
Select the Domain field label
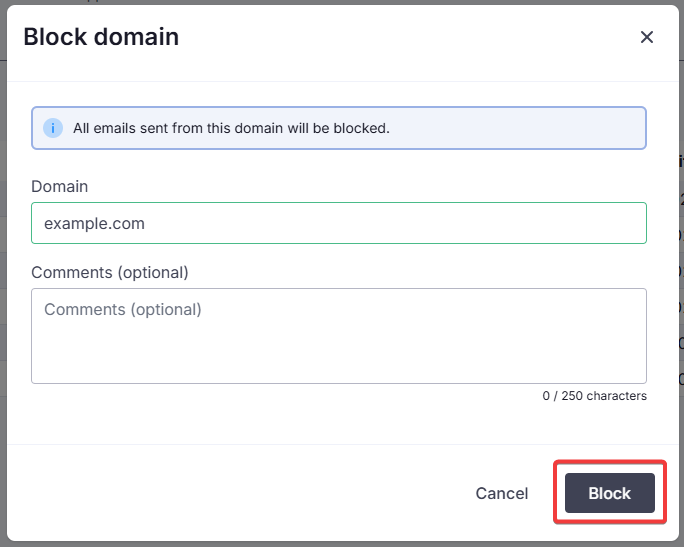point(60,186)
